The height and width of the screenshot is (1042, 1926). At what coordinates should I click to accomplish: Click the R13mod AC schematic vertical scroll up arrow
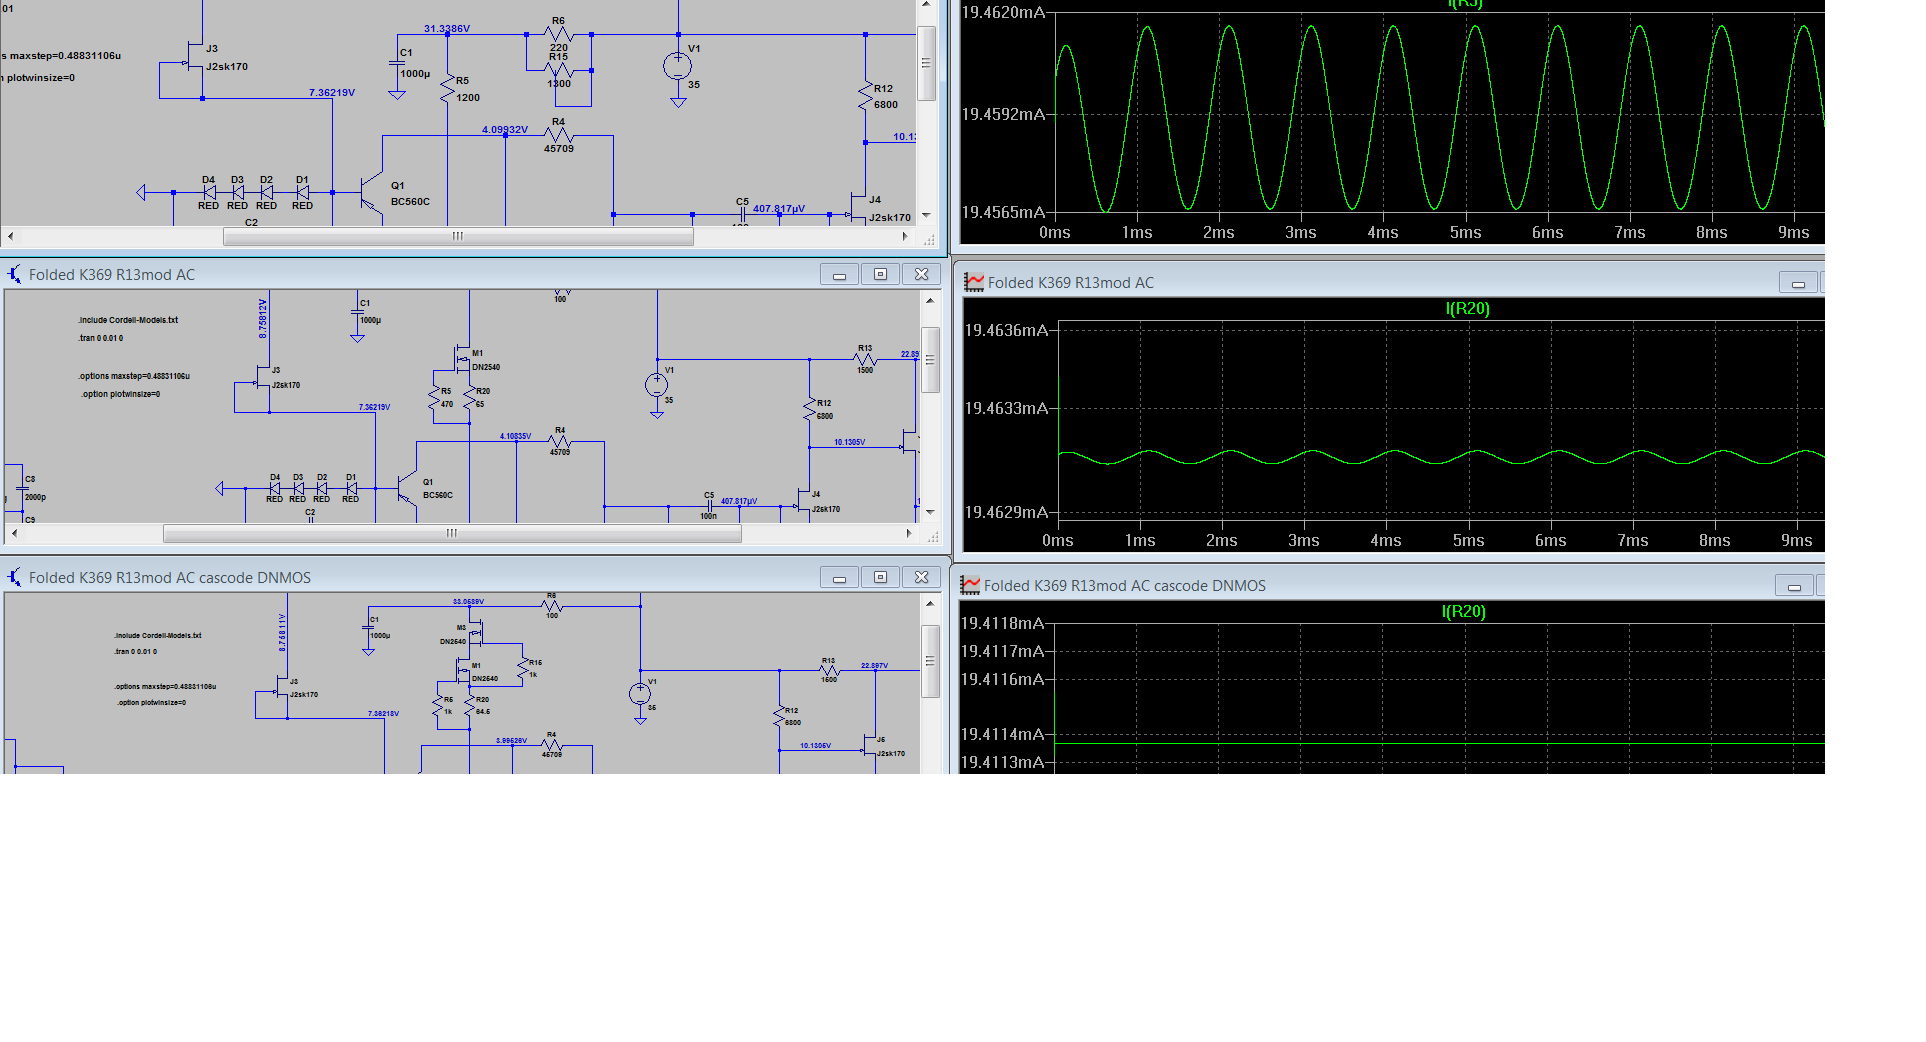pyautogui.click(x=930, y=300)
